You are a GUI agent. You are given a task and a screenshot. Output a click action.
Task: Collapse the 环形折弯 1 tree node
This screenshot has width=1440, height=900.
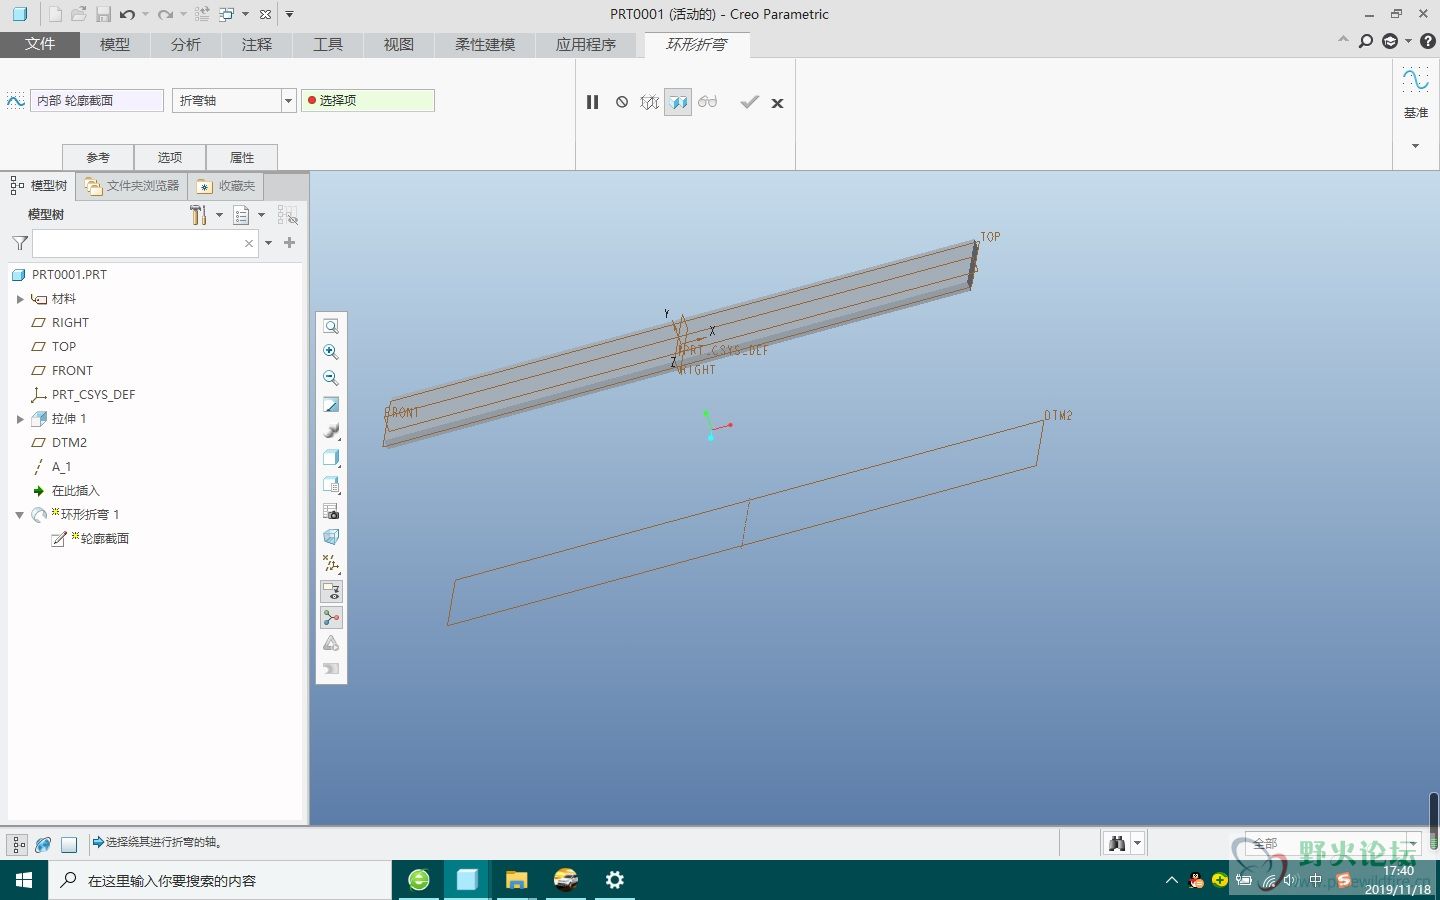tap(20, 515)
